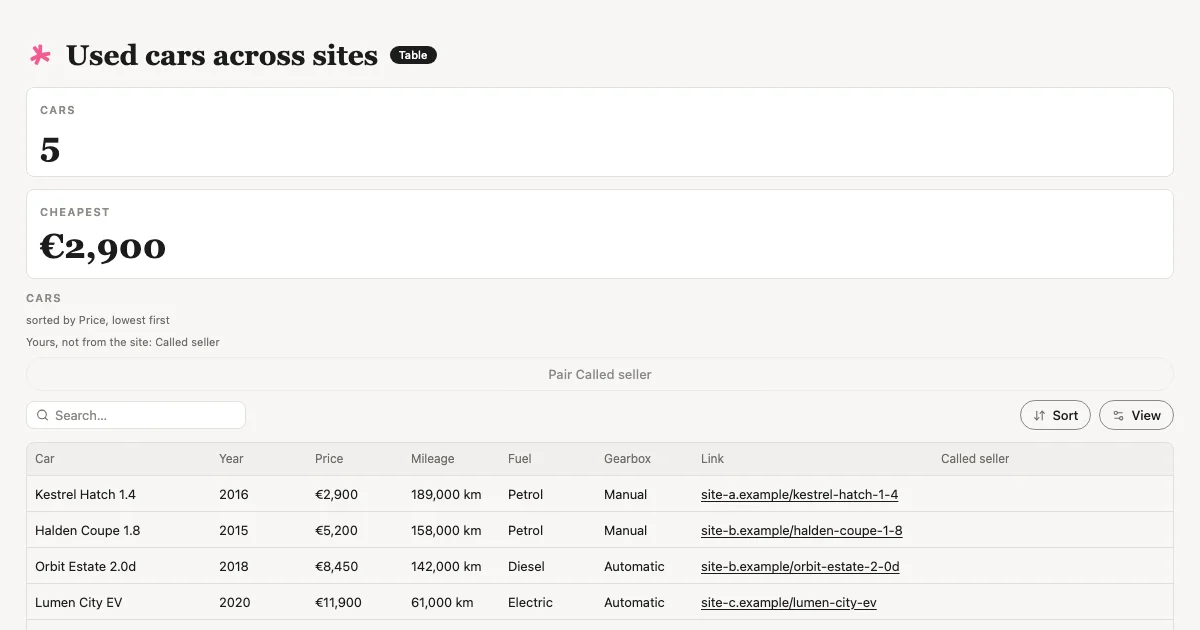The image size is (1200, 630).
Task: Click the Fuel column header
Action: pos(520,459)
